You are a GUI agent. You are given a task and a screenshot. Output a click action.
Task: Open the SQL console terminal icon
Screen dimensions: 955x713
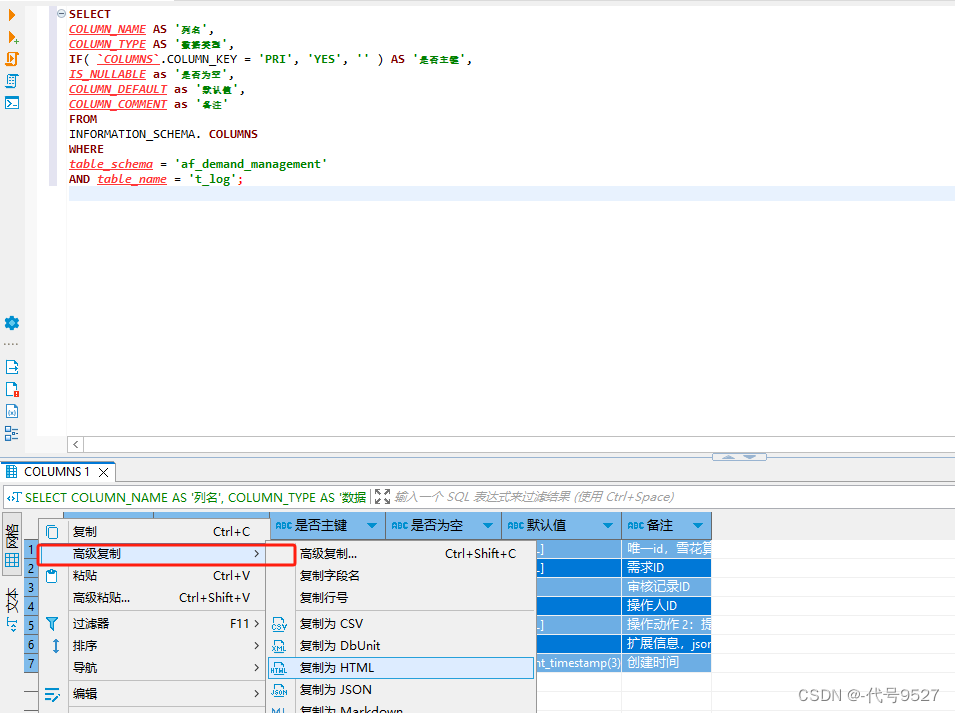(x=12, y=102)
